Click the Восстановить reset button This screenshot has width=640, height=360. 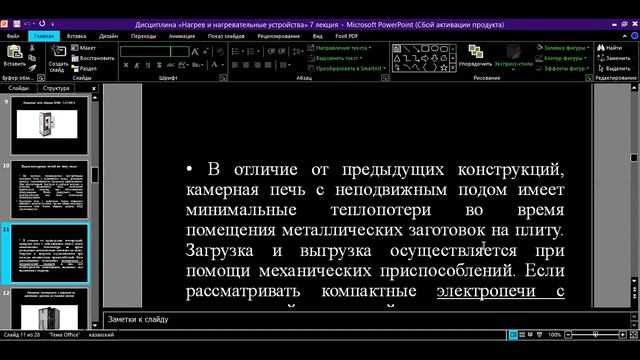point(93,58)
